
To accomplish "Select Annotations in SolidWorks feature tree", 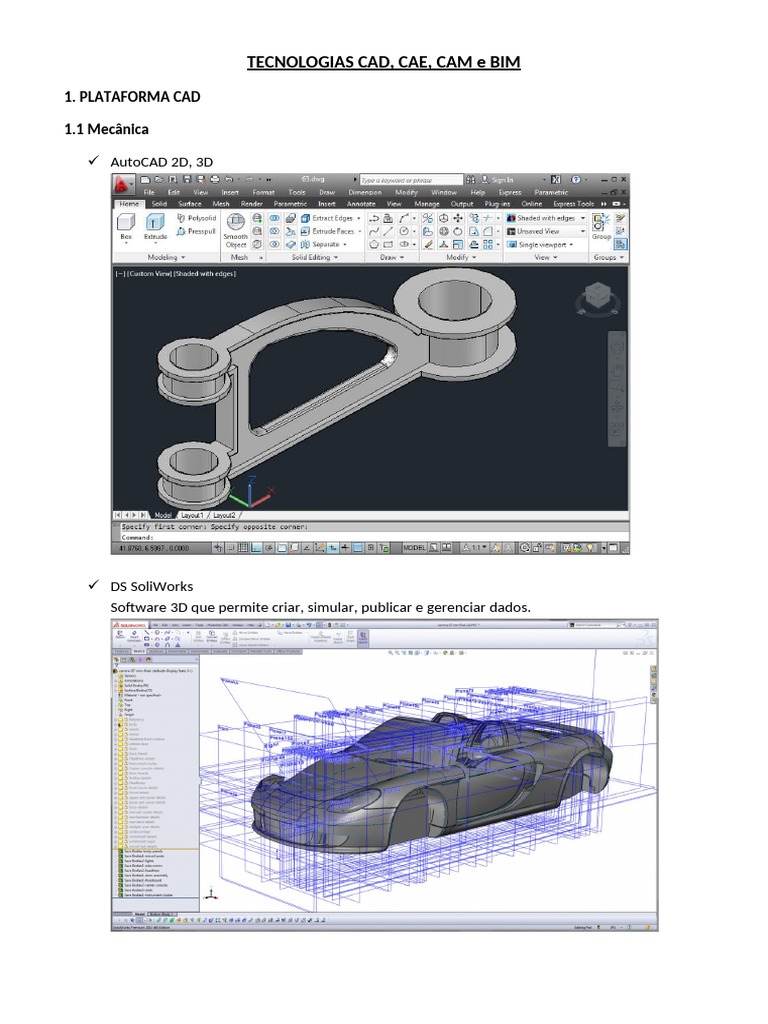I will pyautogui.click(x=133, y=680).
